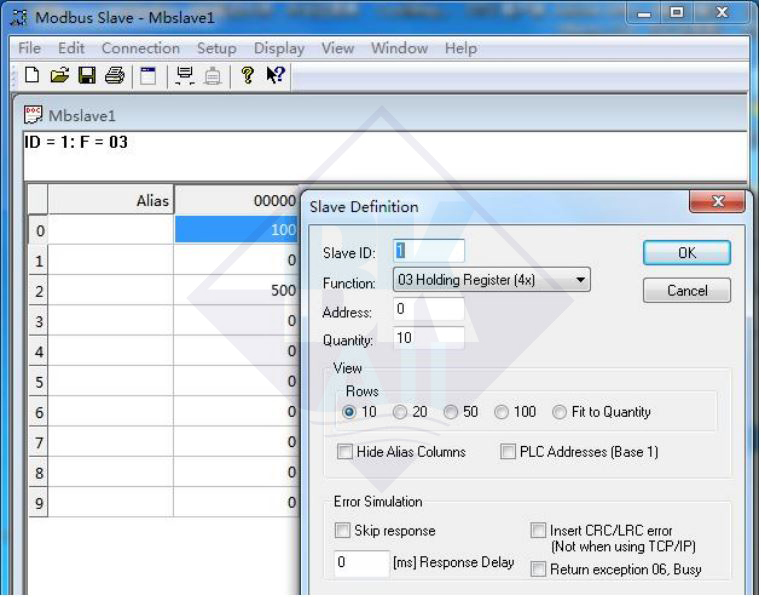
Task: Close the Slave Definition dialog
Action: (717, 200)
